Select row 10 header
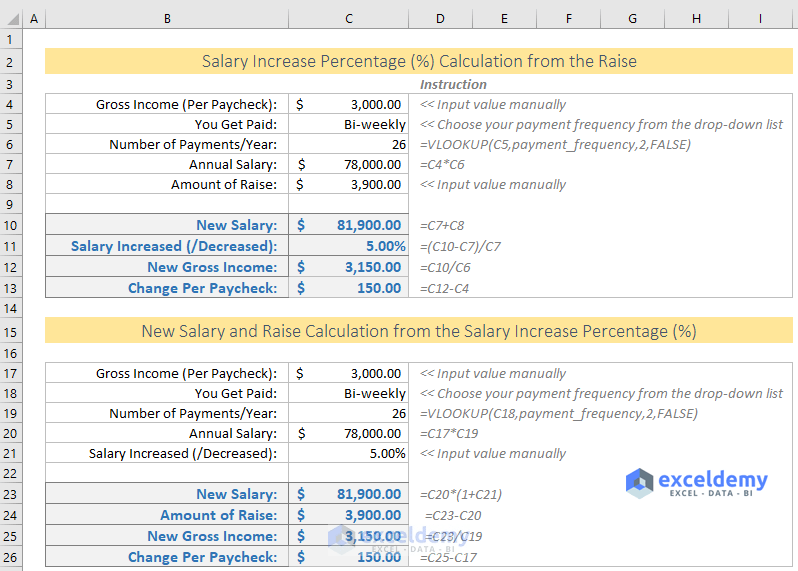The height and width of the screenshot is (571, 798). point(10,226)
